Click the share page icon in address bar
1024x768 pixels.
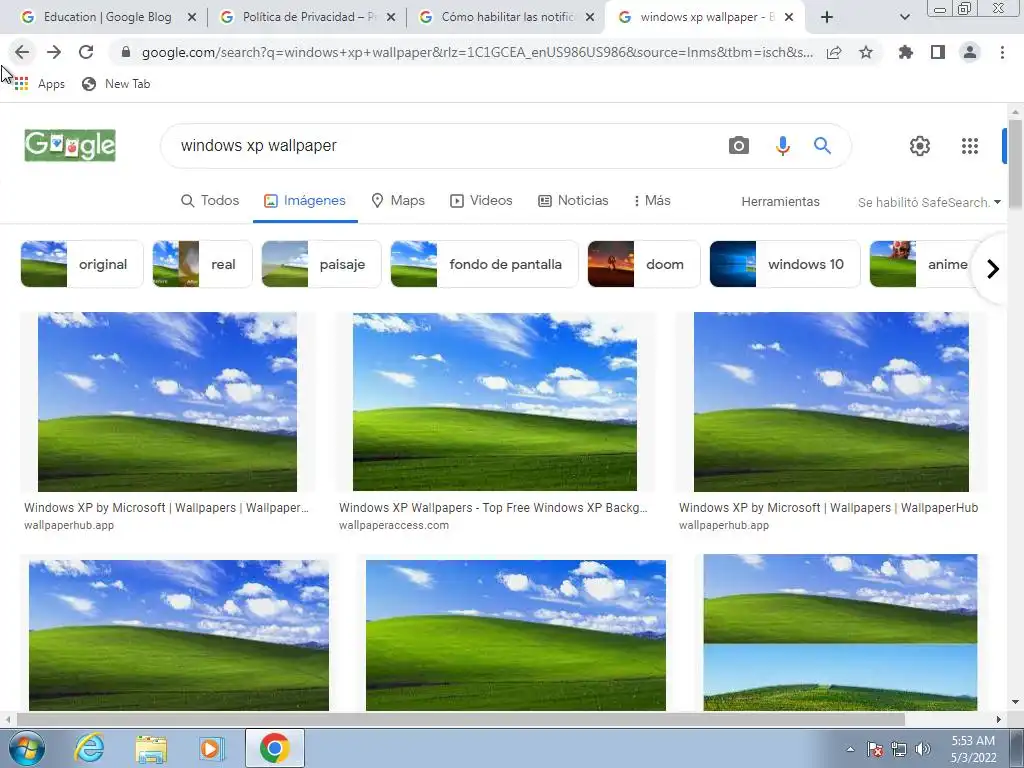[834, 53]
